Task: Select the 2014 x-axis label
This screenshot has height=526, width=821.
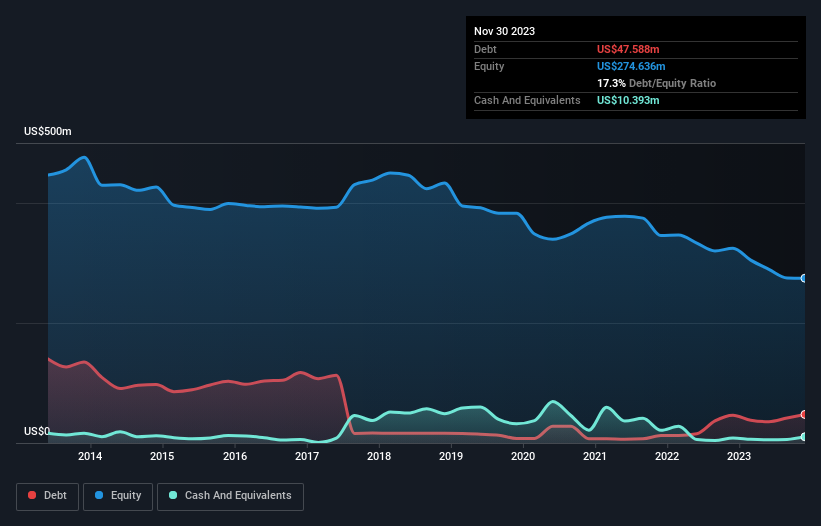Action: click(90, 457)
